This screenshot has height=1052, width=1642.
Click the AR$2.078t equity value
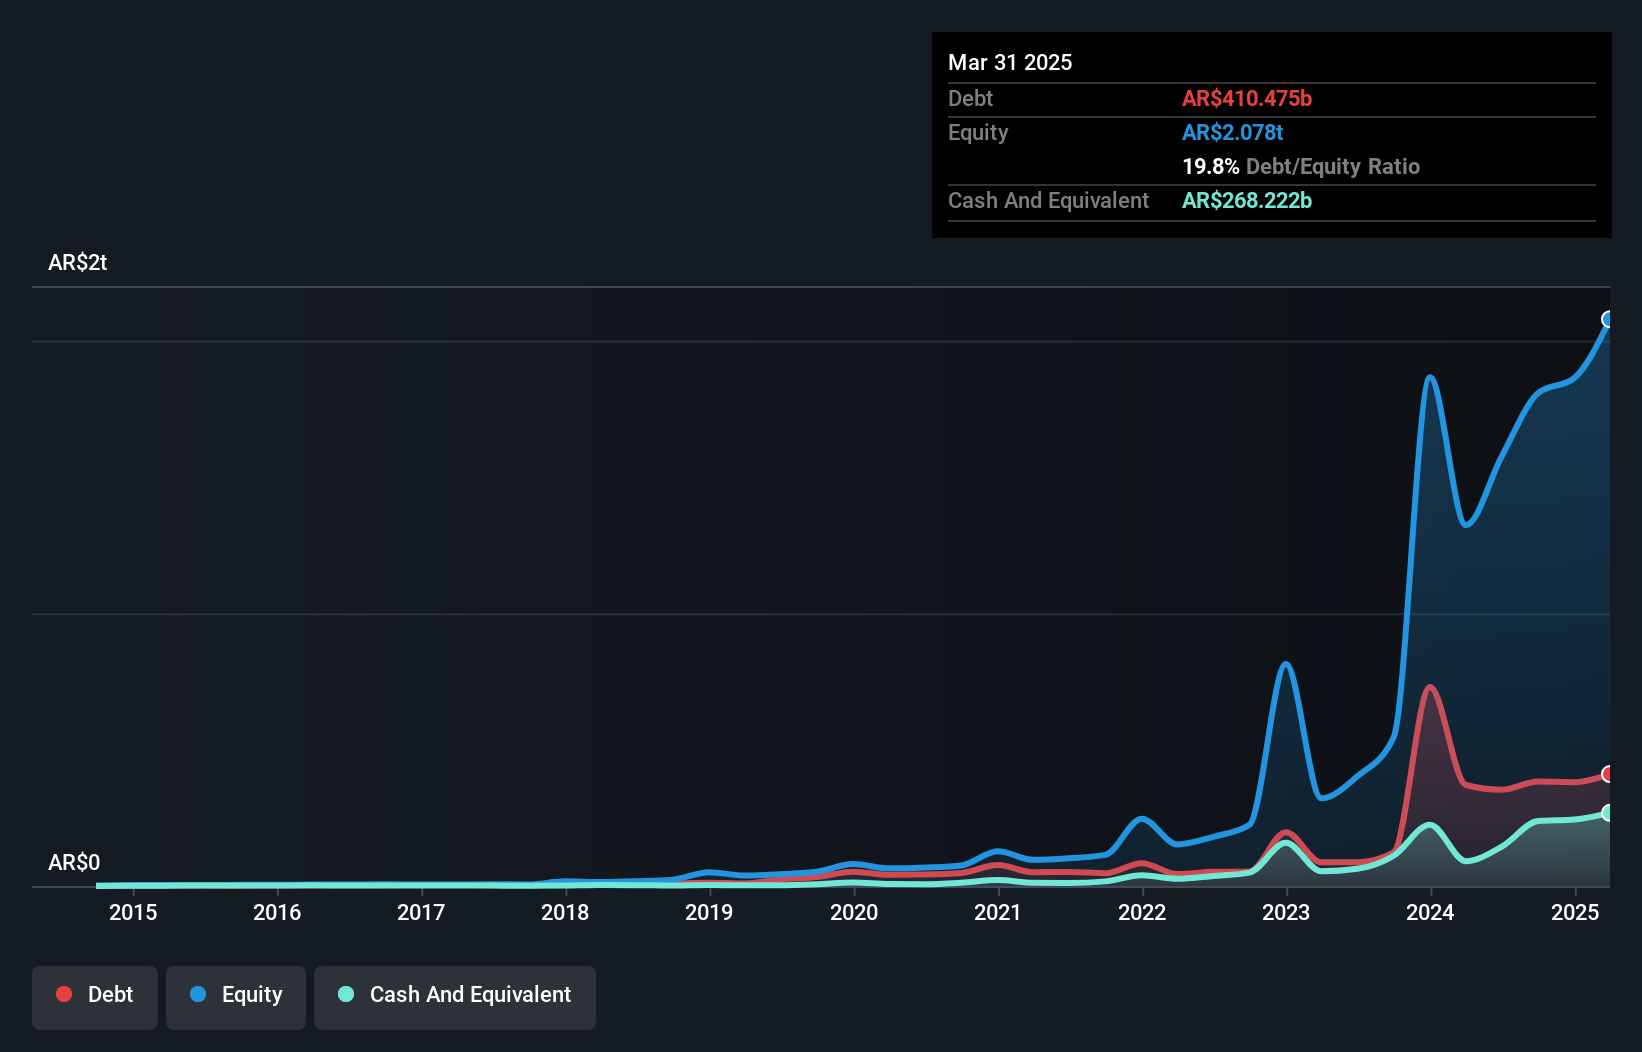[x=1232, y=132]
